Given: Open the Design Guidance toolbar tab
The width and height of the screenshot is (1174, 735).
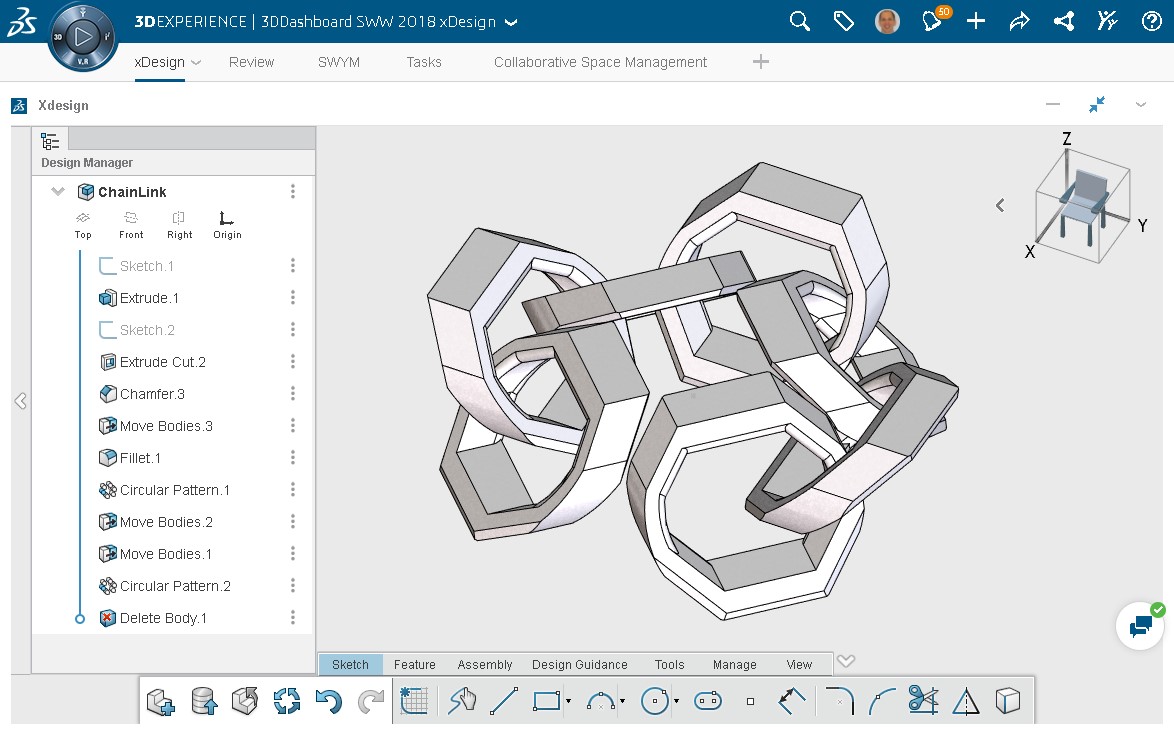Looking at the screenshot, I should [580, 665].
